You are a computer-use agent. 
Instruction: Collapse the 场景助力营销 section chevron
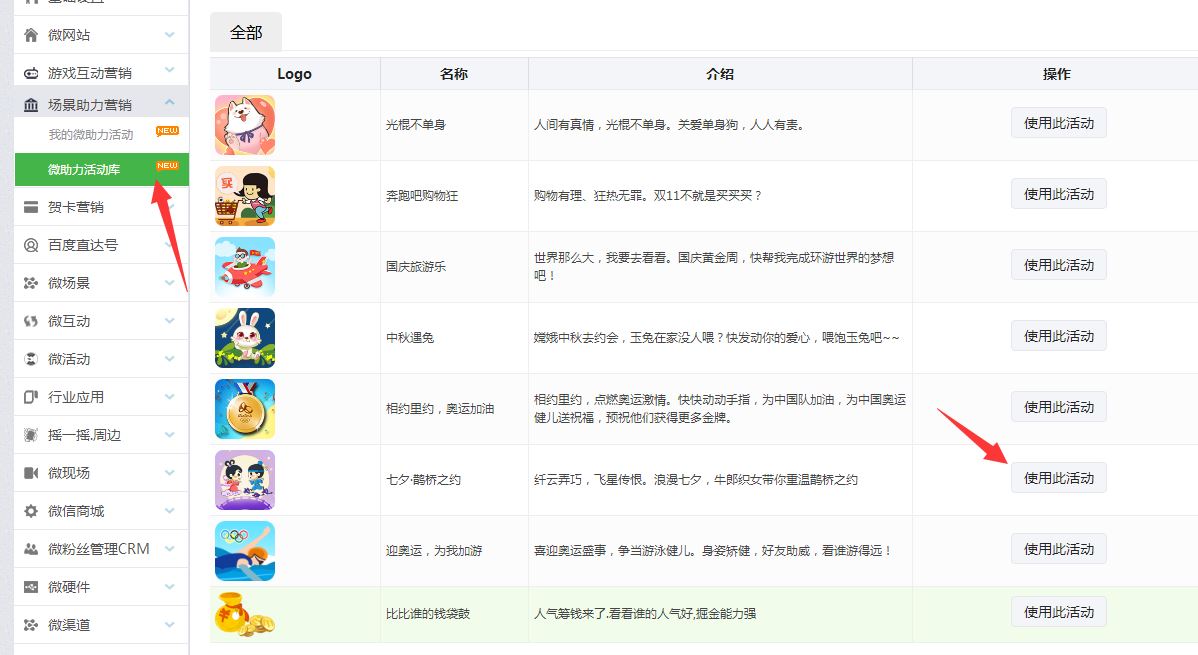170,103
